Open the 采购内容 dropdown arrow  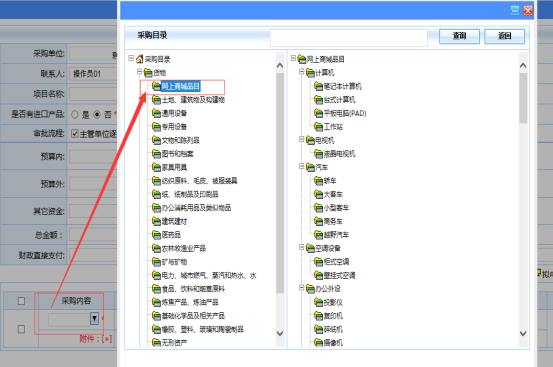[x=94, y=318]
